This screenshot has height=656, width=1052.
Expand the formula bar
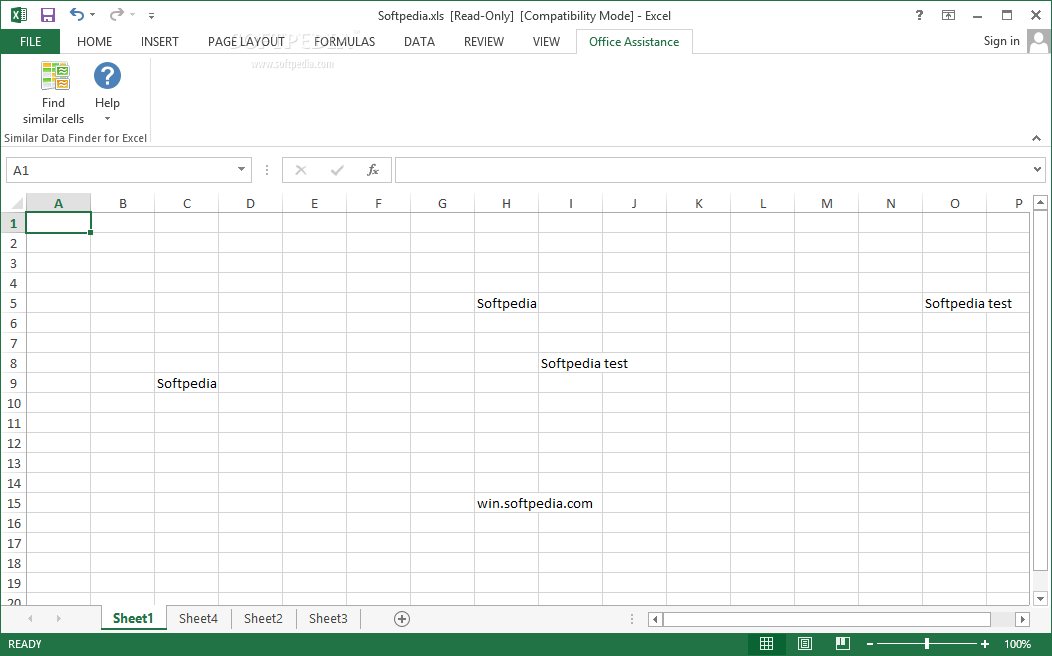[1037, 170]
